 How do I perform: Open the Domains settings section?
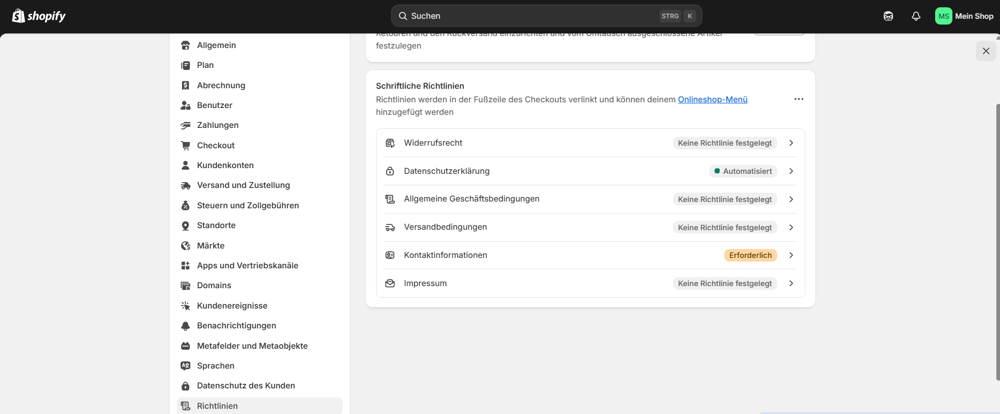click(x=213, y=285)
